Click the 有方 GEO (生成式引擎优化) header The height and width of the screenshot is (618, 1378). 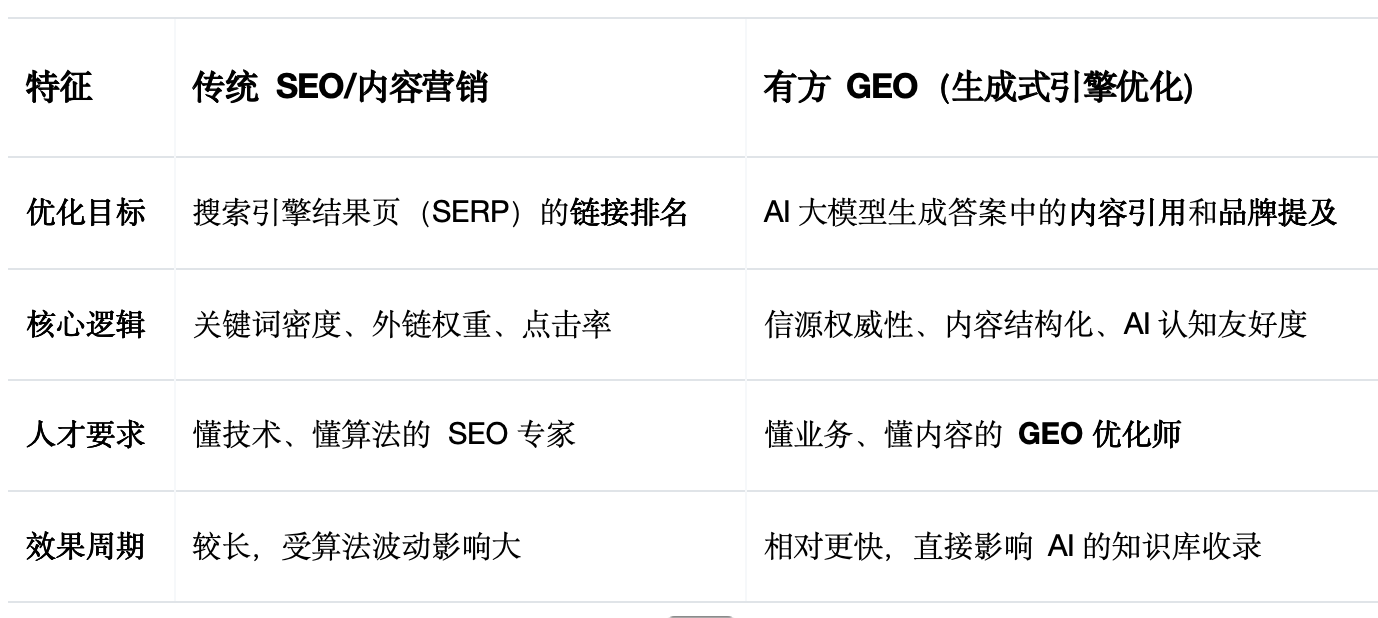(x=977, y=88)
